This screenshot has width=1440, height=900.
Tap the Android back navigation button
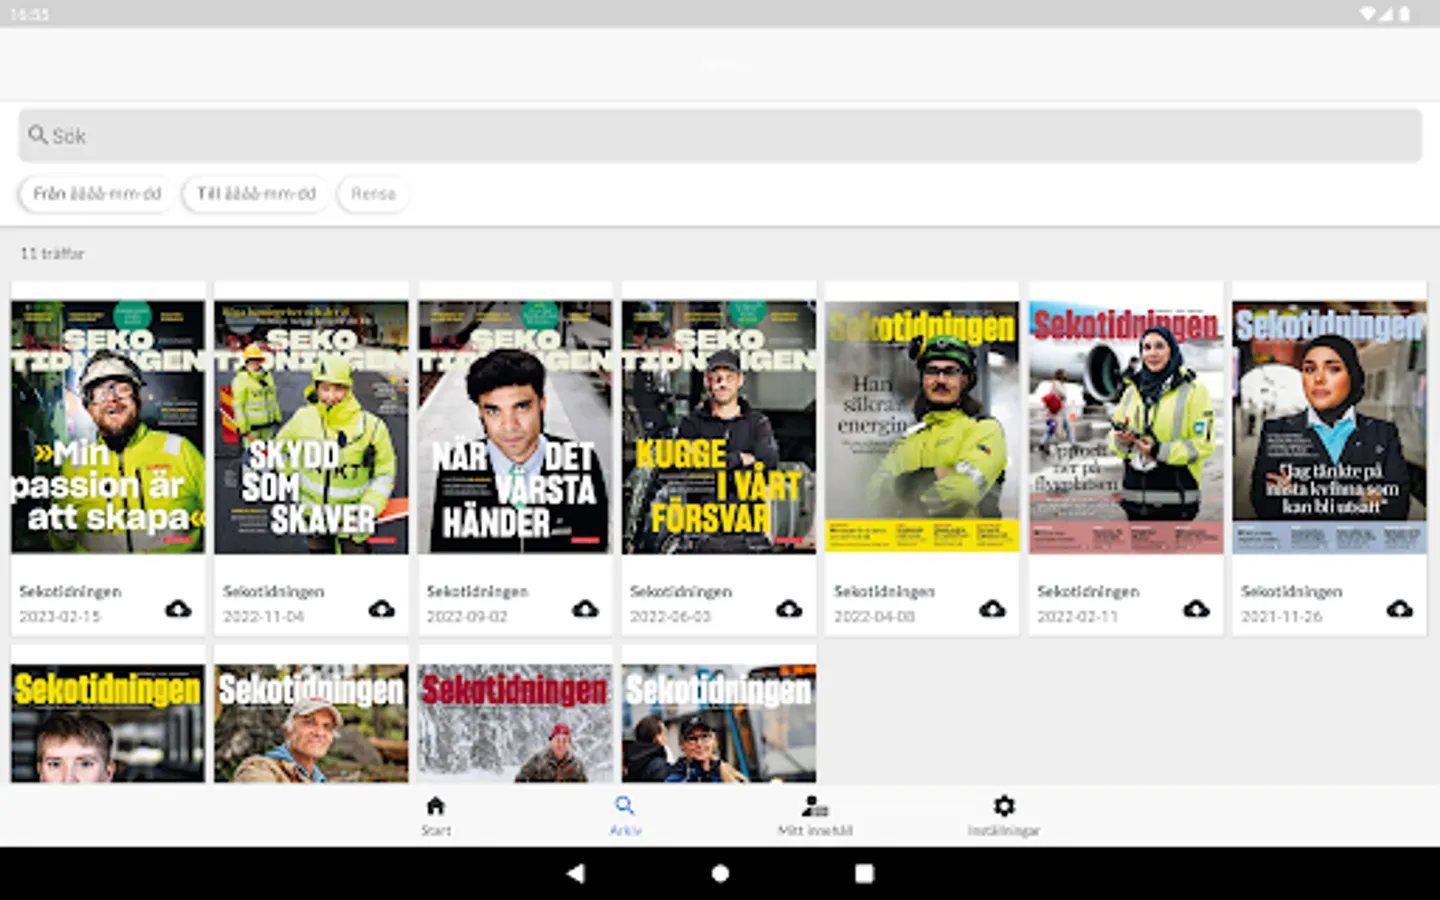pyautogui.click(x=575, y=873)
